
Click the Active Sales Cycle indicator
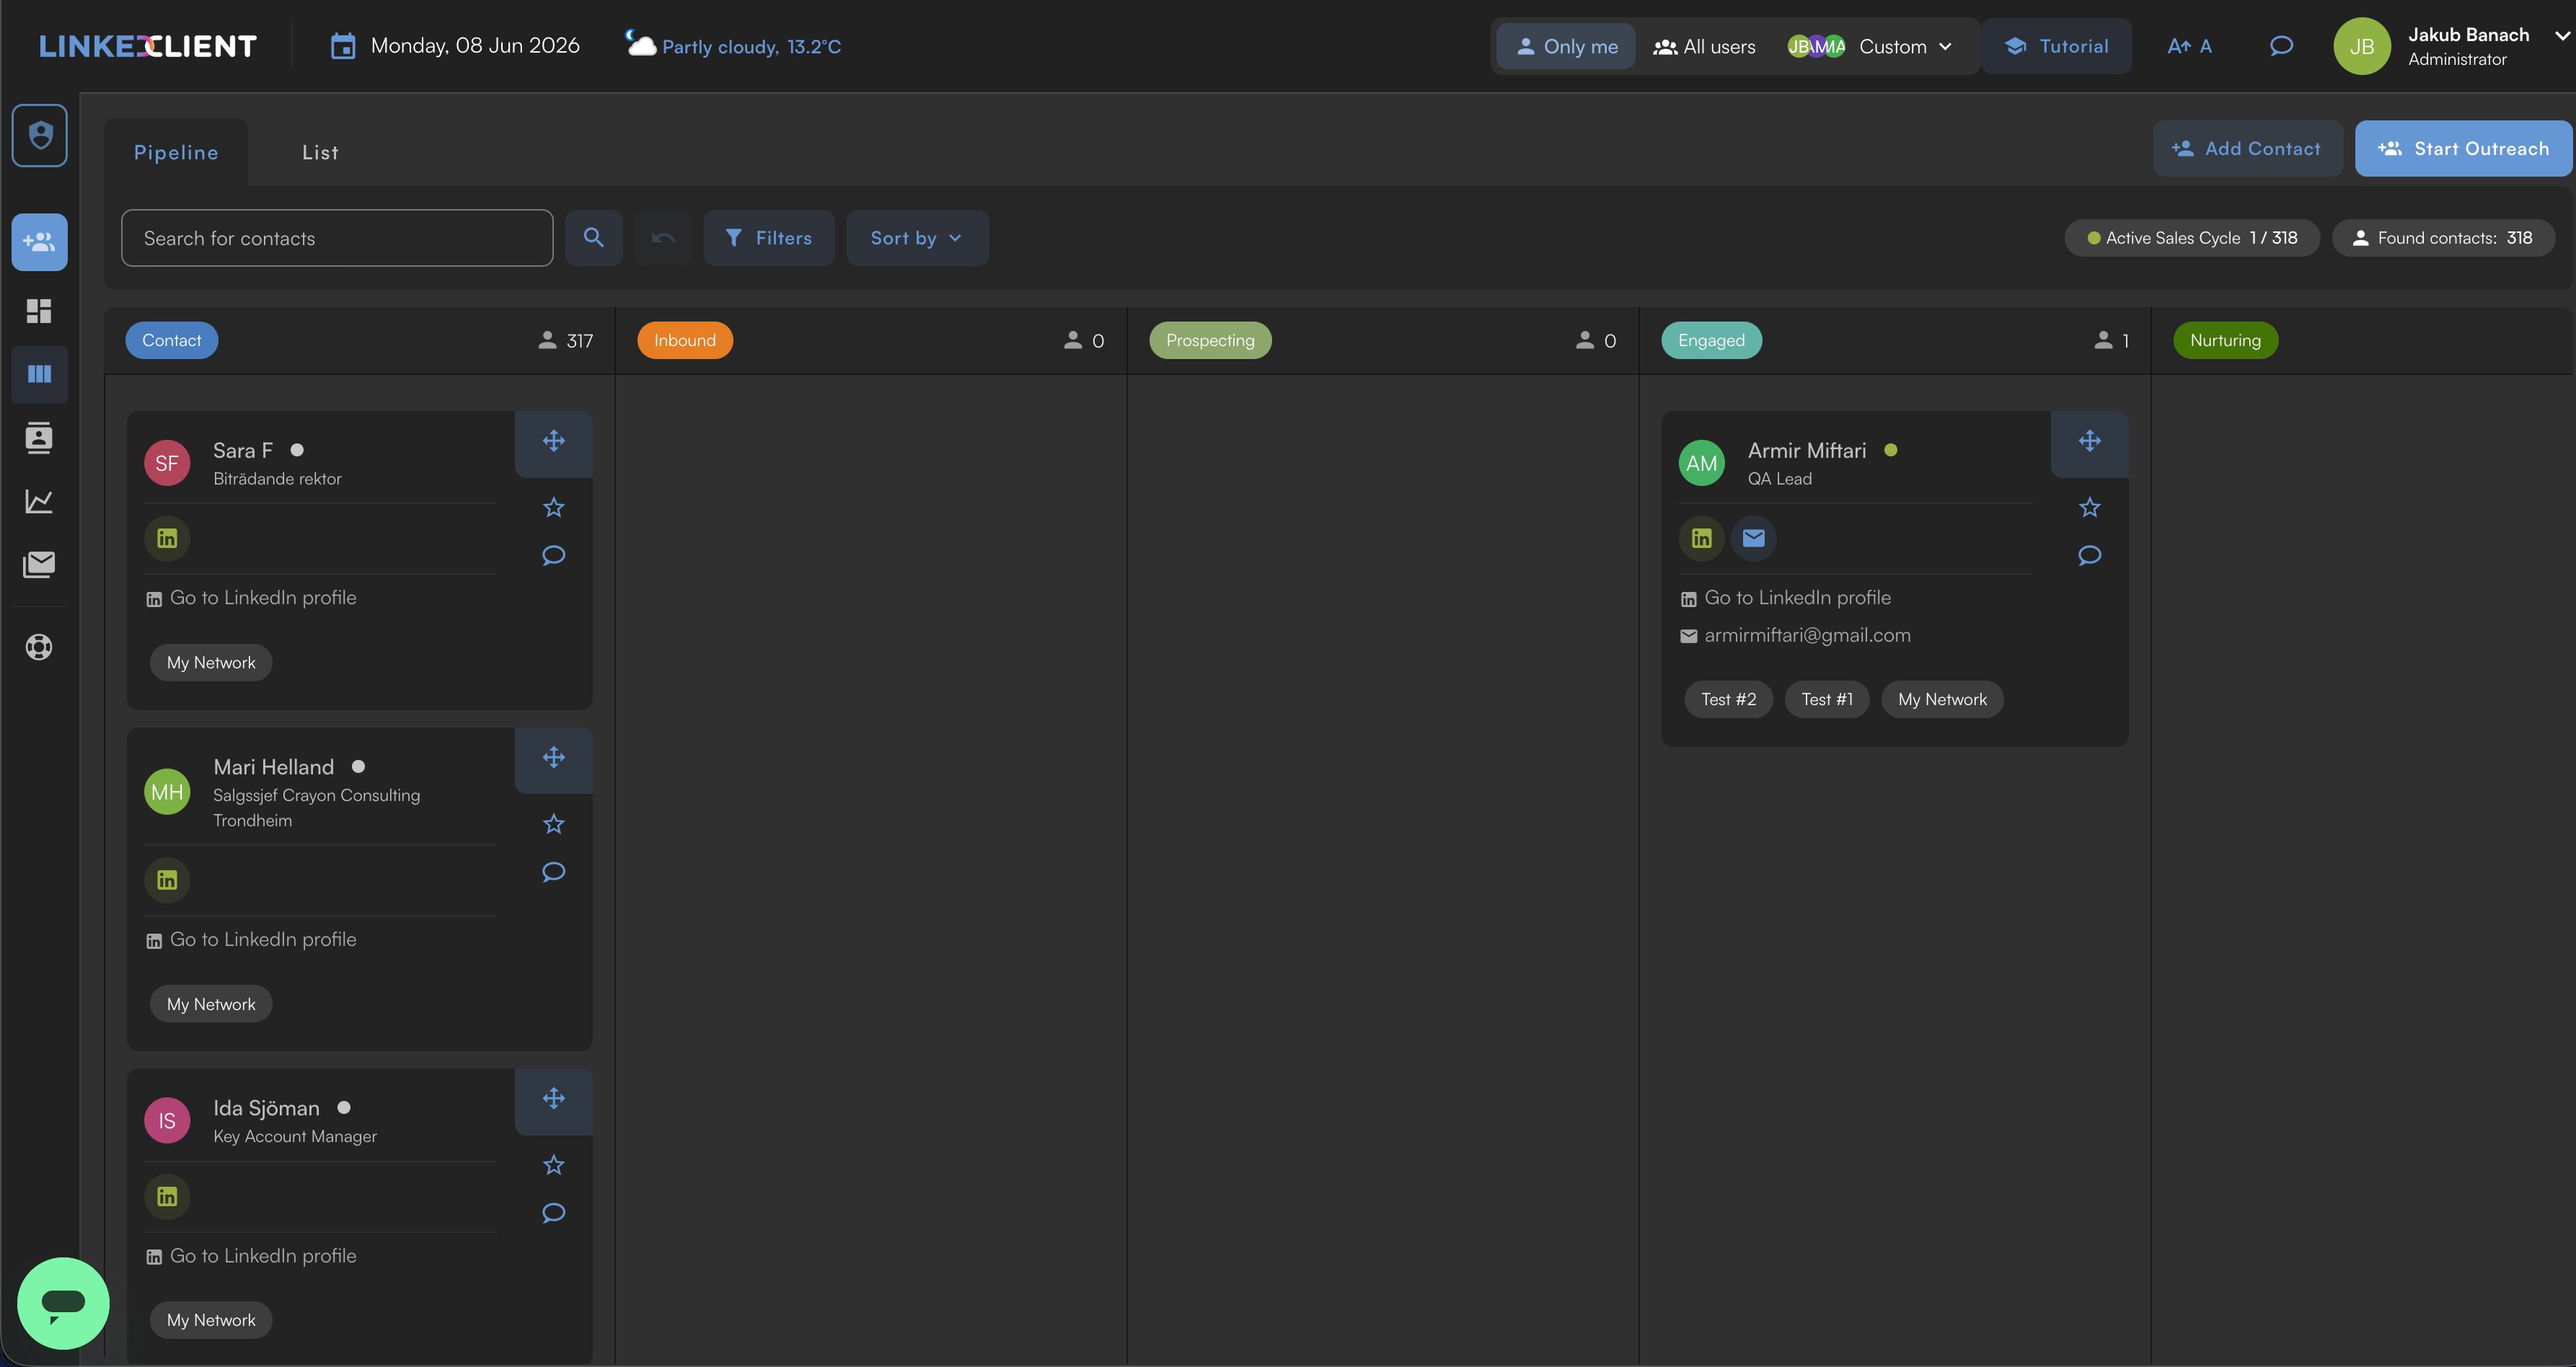[2192, 238]
